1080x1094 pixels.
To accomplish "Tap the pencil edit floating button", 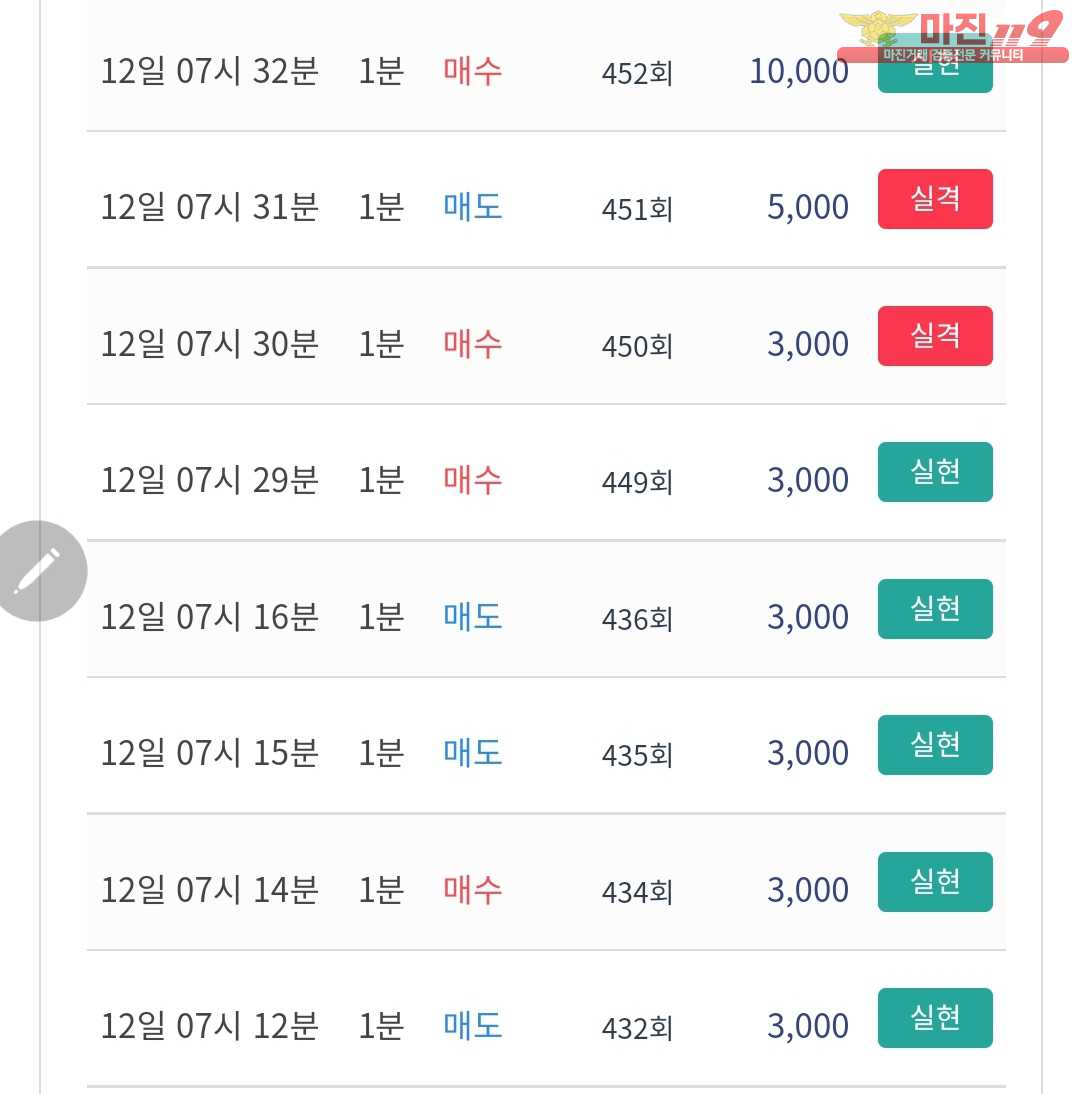I will pyautogui.click(x=38, y=571).
